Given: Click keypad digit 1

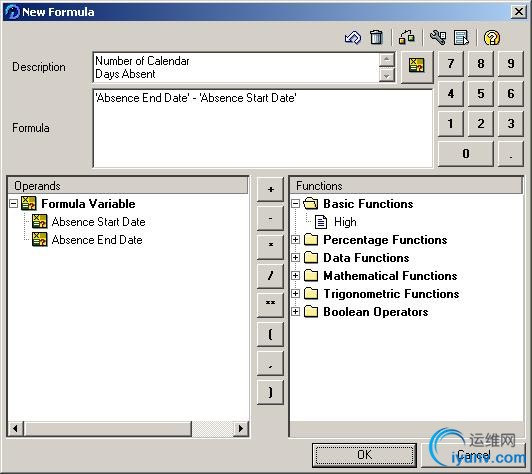Looking at the screenshot, I should [x=451, y=124].
